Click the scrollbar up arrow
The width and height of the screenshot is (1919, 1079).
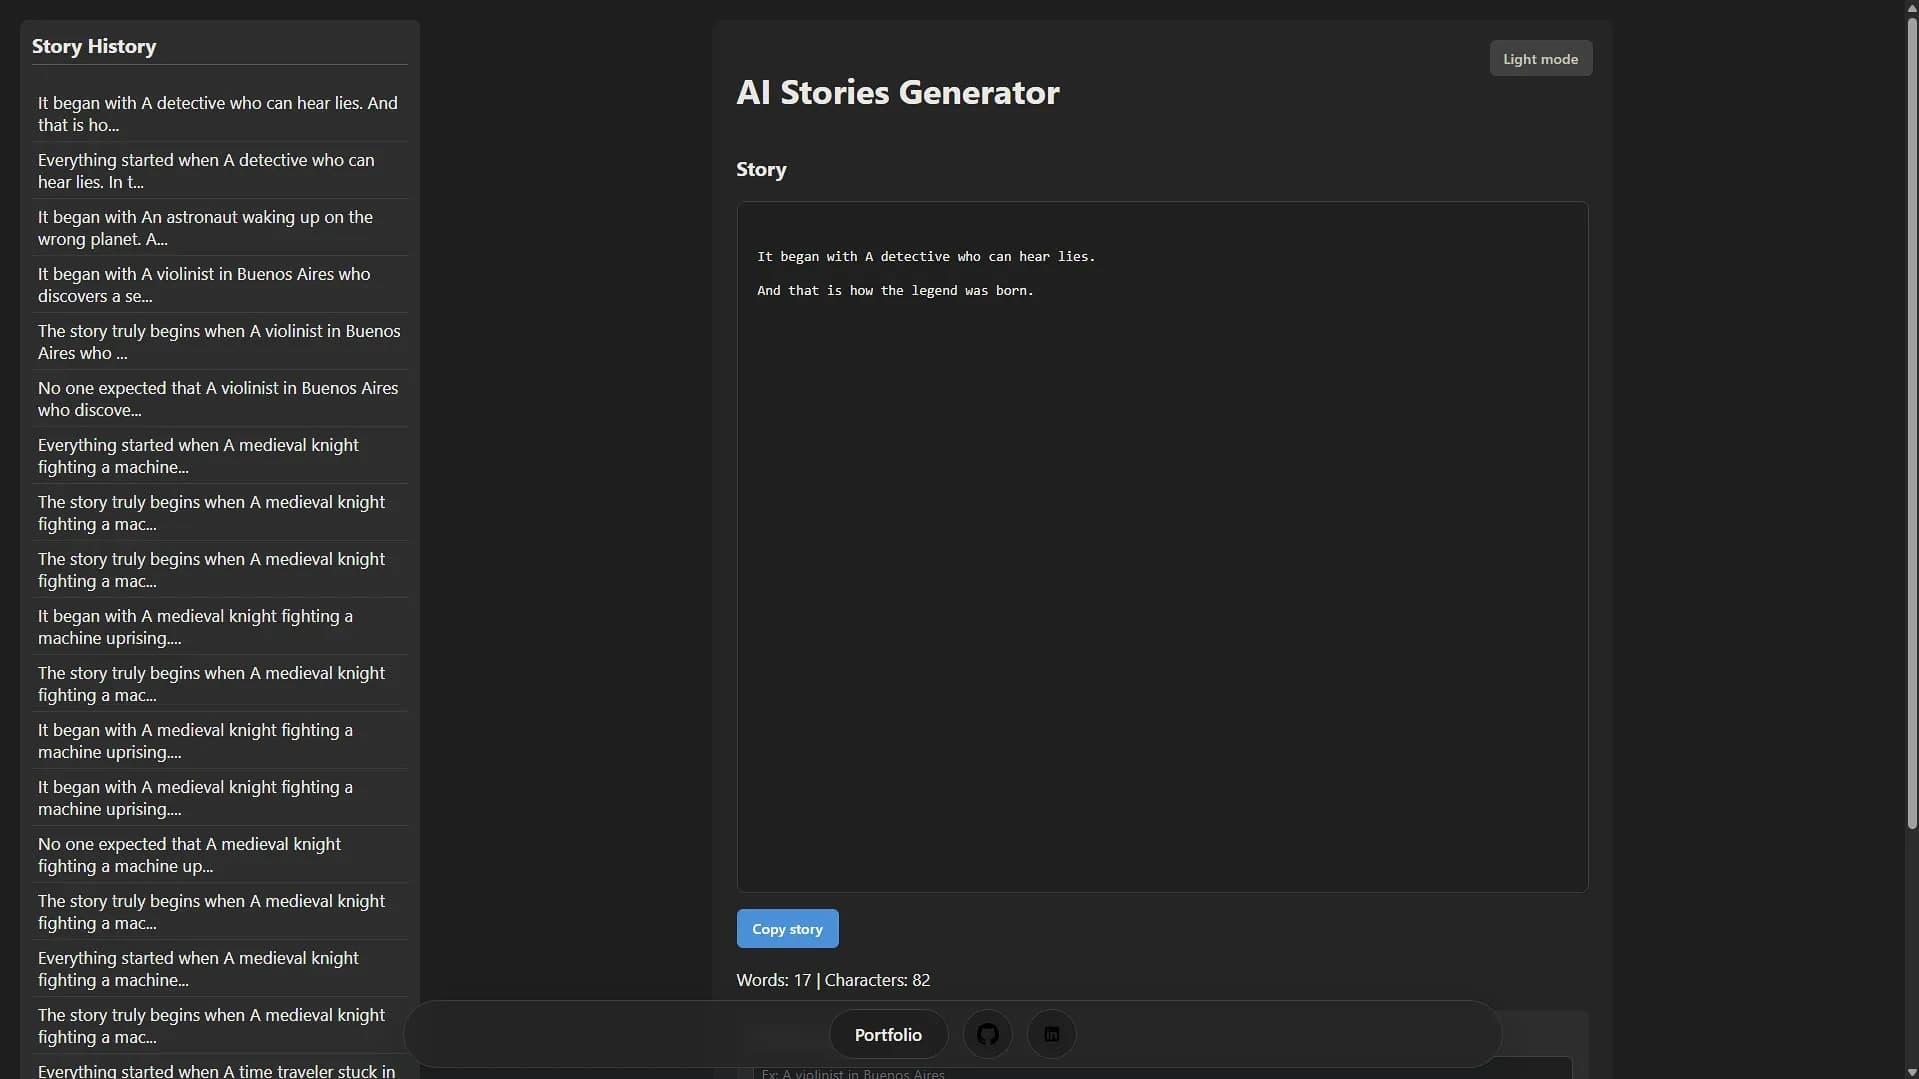click(x=1911, y=7)
